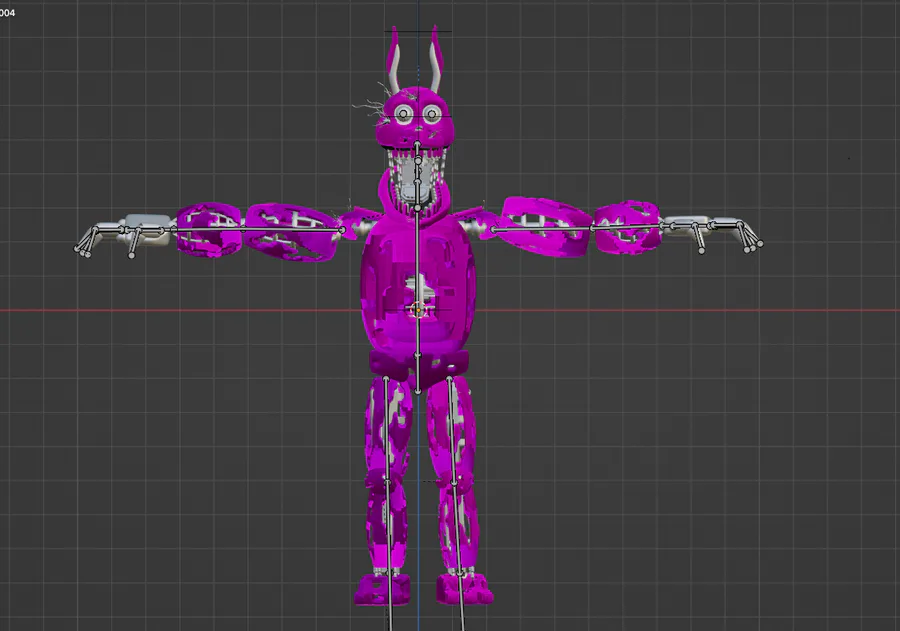Select the ear on the viewer's left
Viewport: 900px width, 631px height.
(x=393, y=59)
